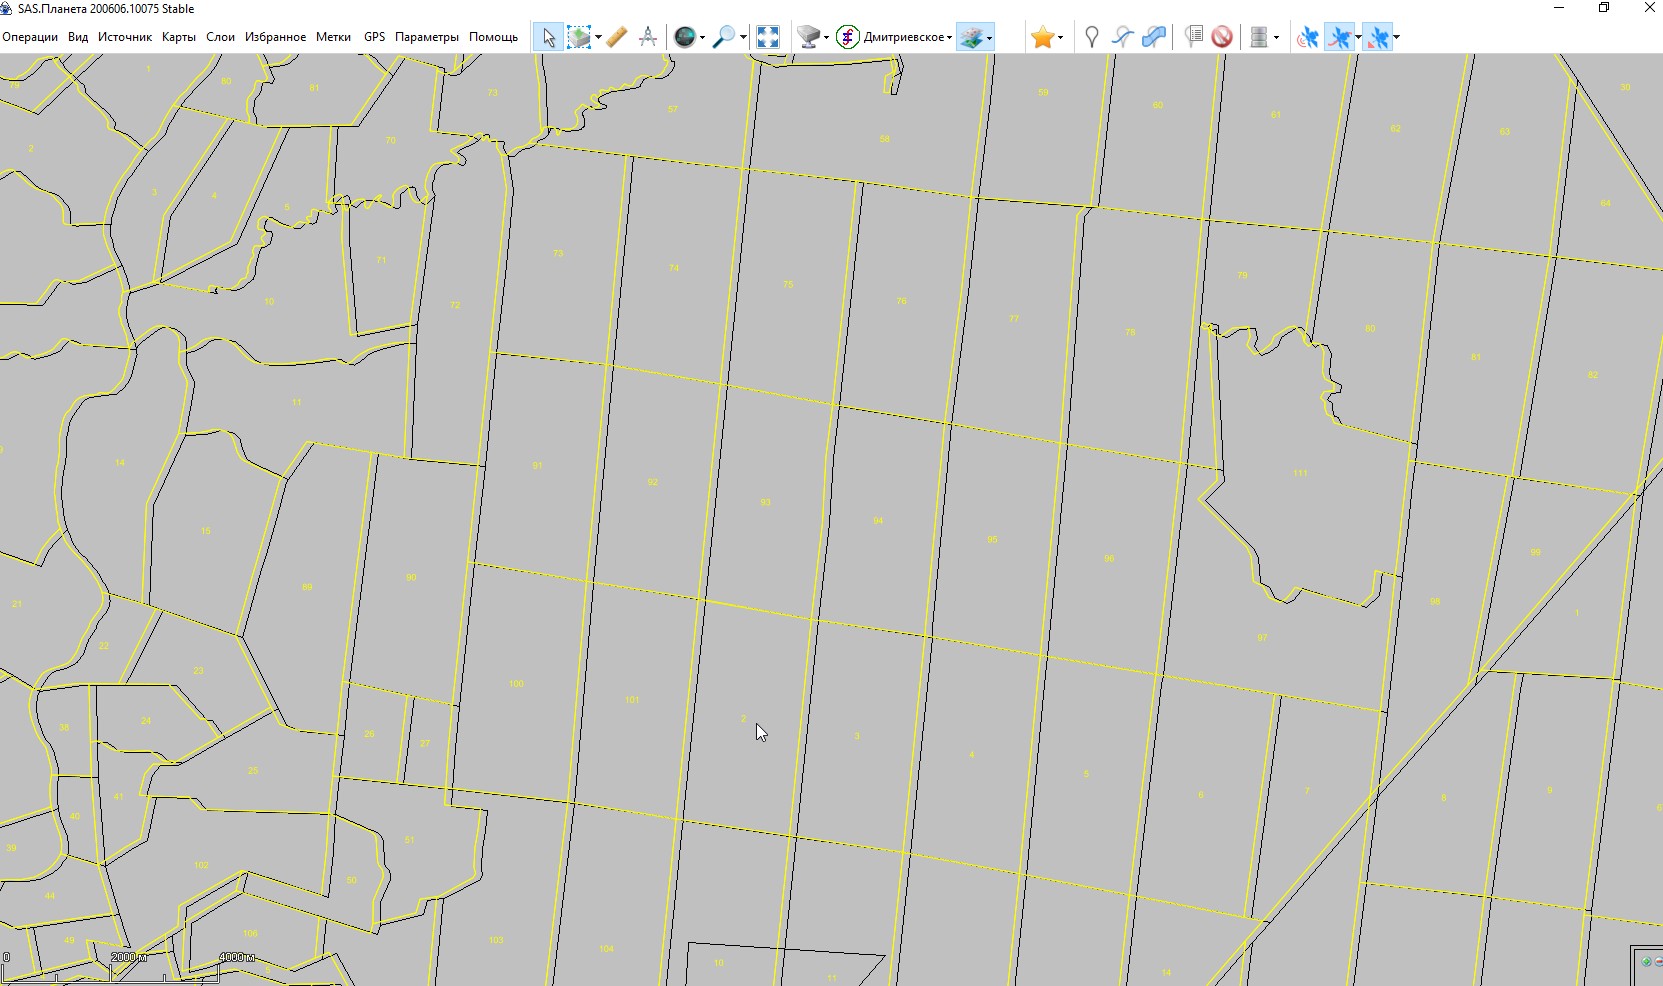Open the Операции menu

click(30, 37)
